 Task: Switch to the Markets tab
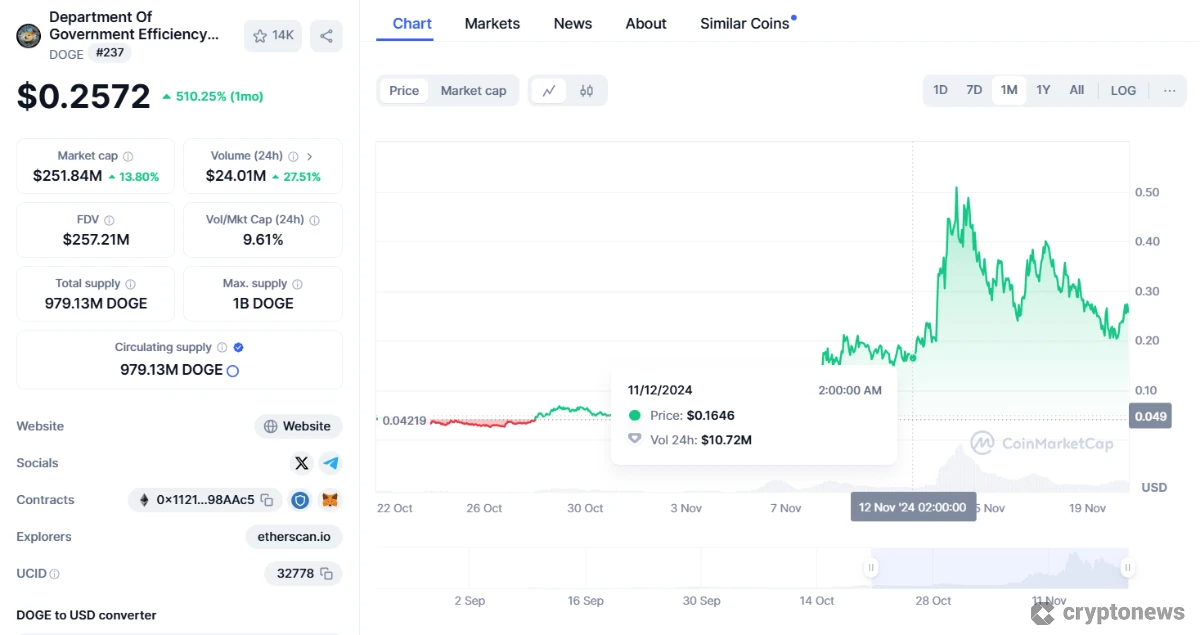[x=492, y=23]
